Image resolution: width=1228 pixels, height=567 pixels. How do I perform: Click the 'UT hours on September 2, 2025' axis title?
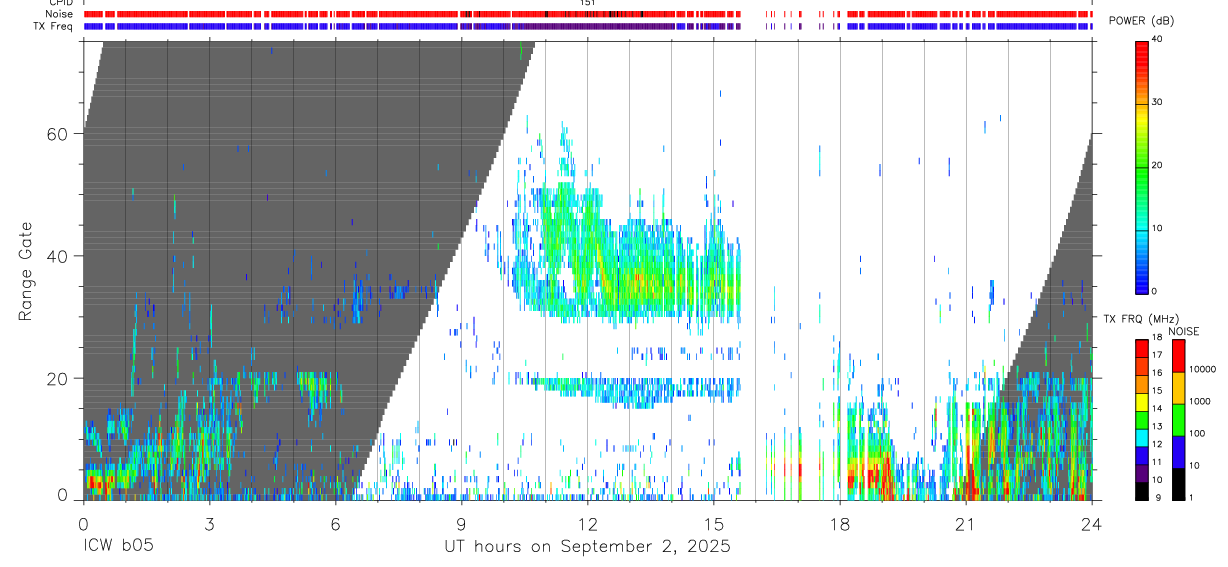click(x=587, y=547)
